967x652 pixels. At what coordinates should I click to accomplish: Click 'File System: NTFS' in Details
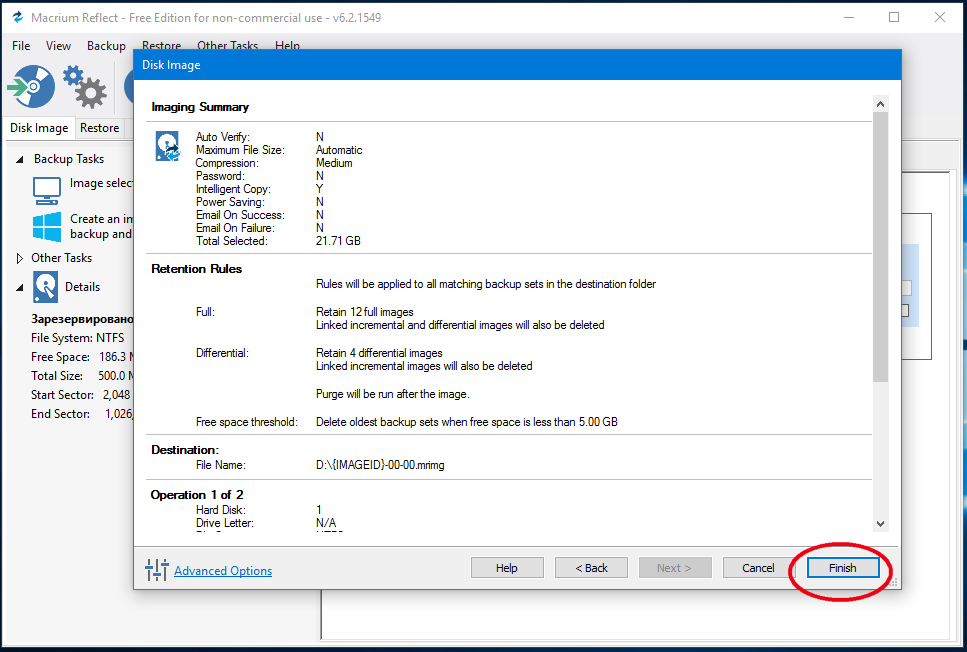tap(78, 338)
